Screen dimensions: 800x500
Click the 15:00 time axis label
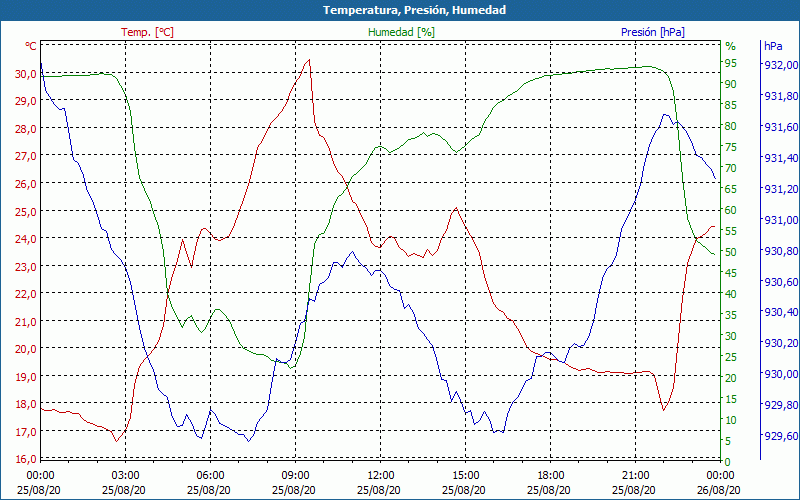465,476
